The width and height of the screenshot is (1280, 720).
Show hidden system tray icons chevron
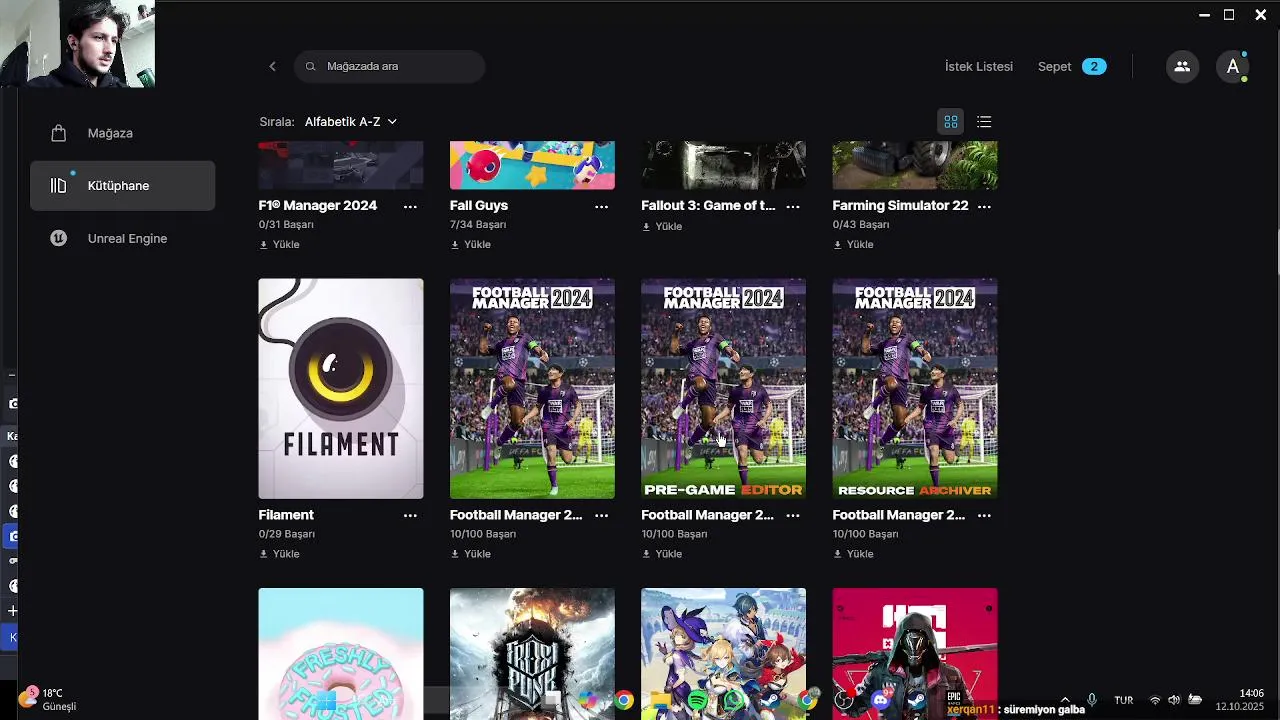1065,700
